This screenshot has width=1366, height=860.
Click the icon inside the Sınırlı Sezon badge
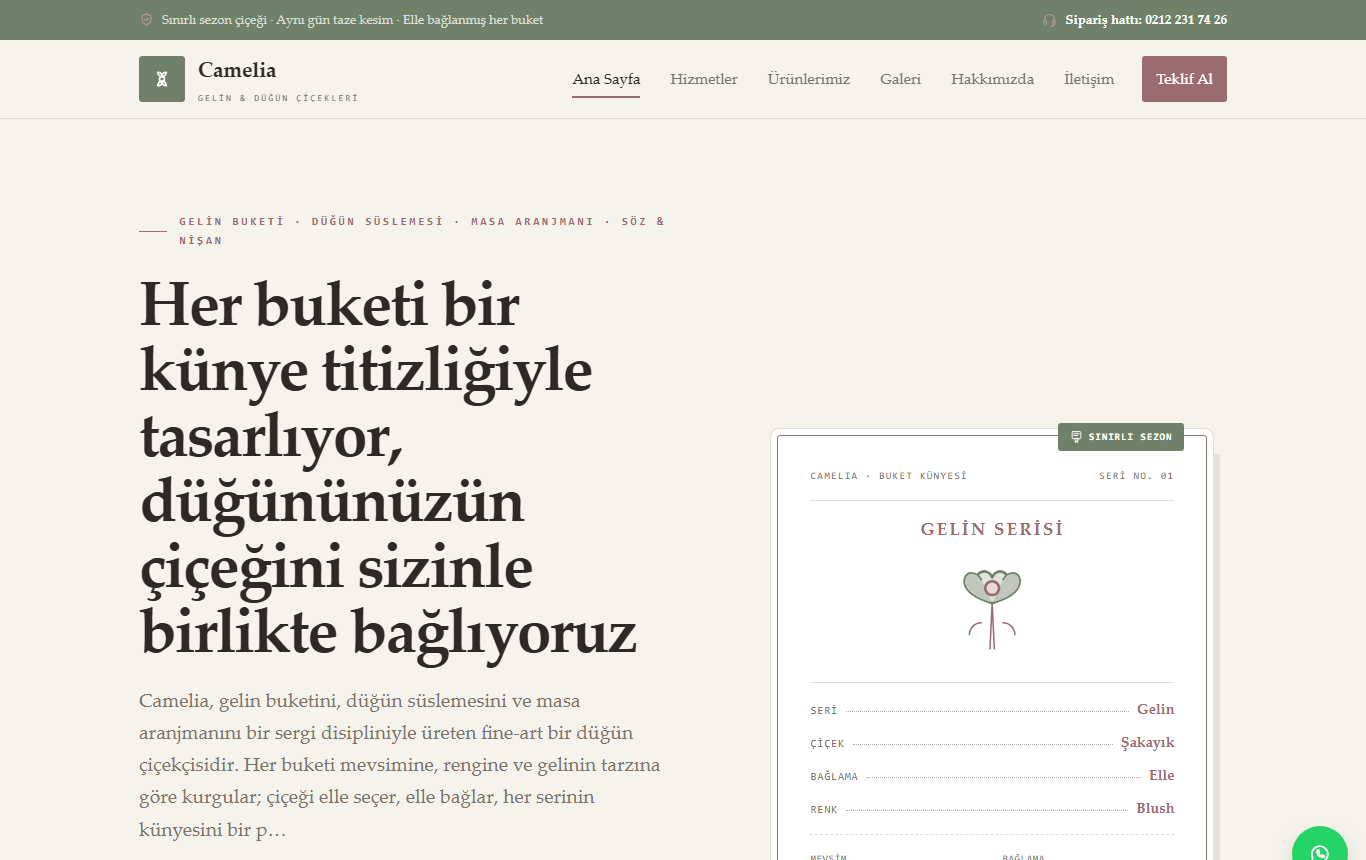click(1076, 437)
